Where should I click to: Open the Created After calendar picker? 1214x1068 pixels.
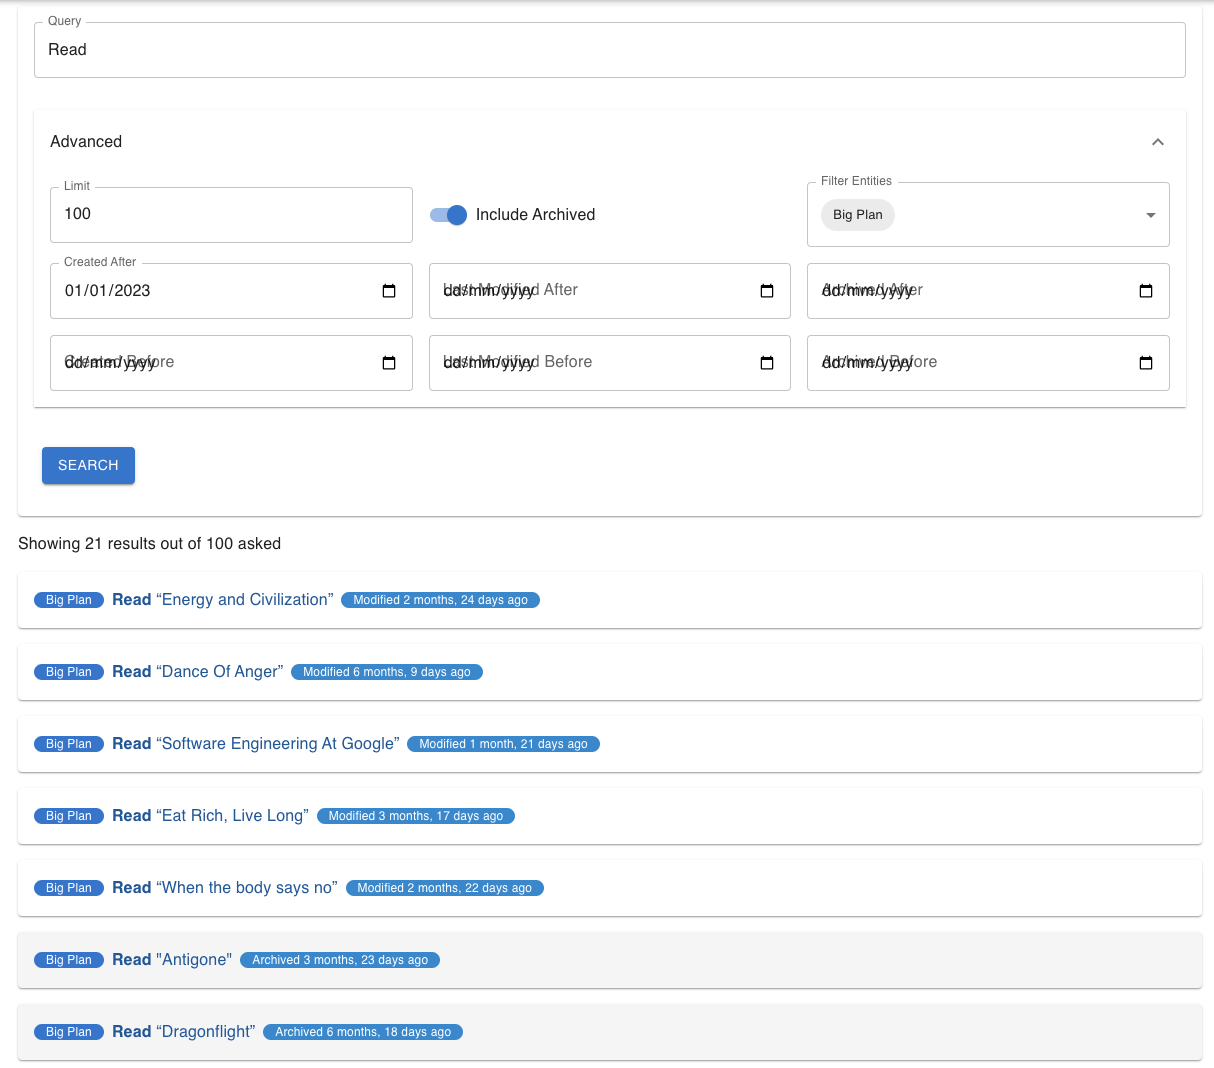[x=389, y=291]
